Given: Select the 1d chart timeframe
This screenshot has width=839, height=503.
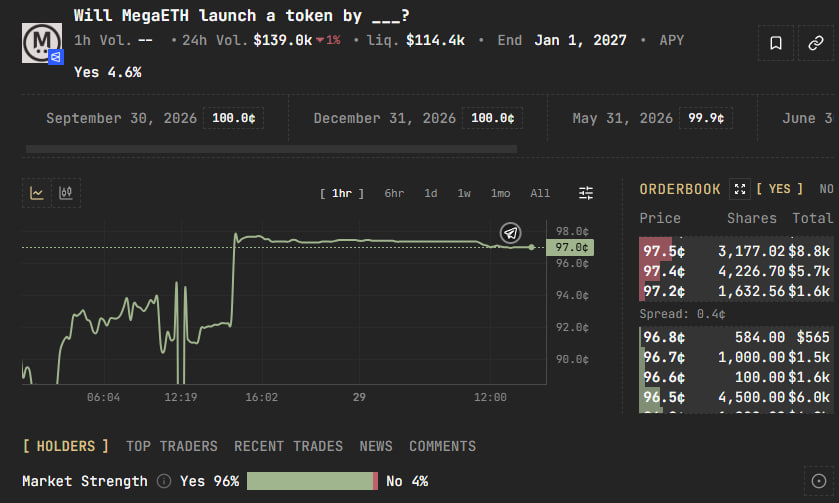Looking at the screenshot, I should [431, 193].
